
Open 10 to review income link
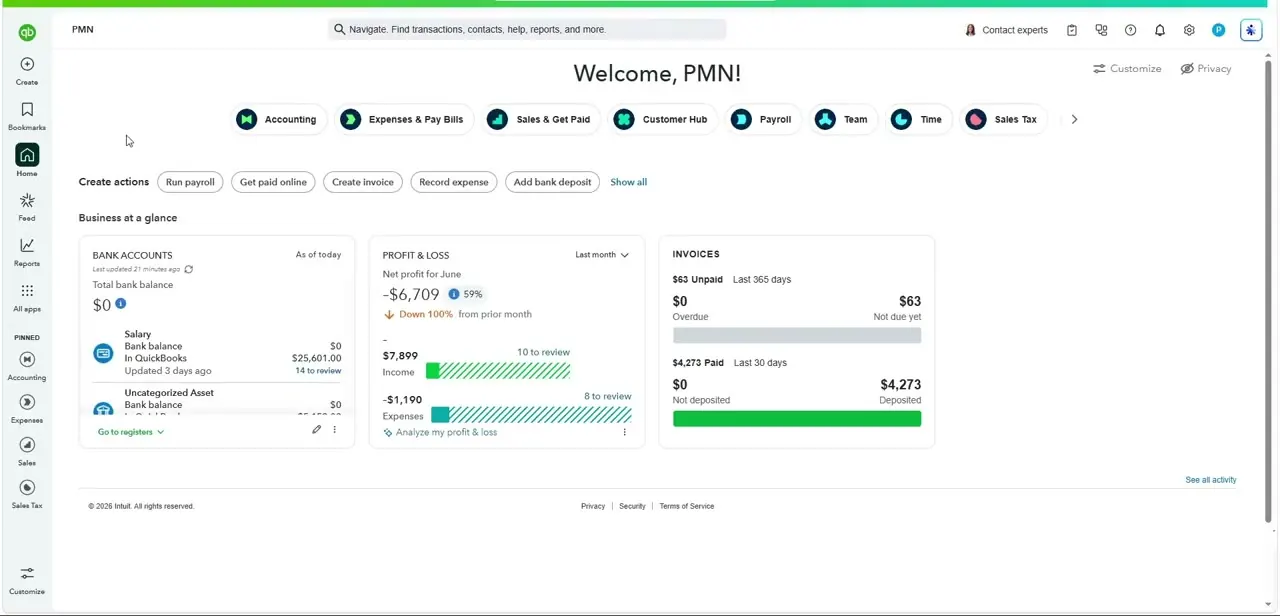coord(543,352)
